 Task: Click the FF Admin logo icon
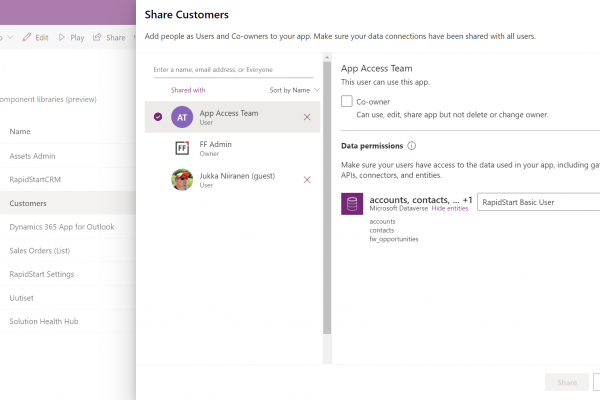pos(182,148)
